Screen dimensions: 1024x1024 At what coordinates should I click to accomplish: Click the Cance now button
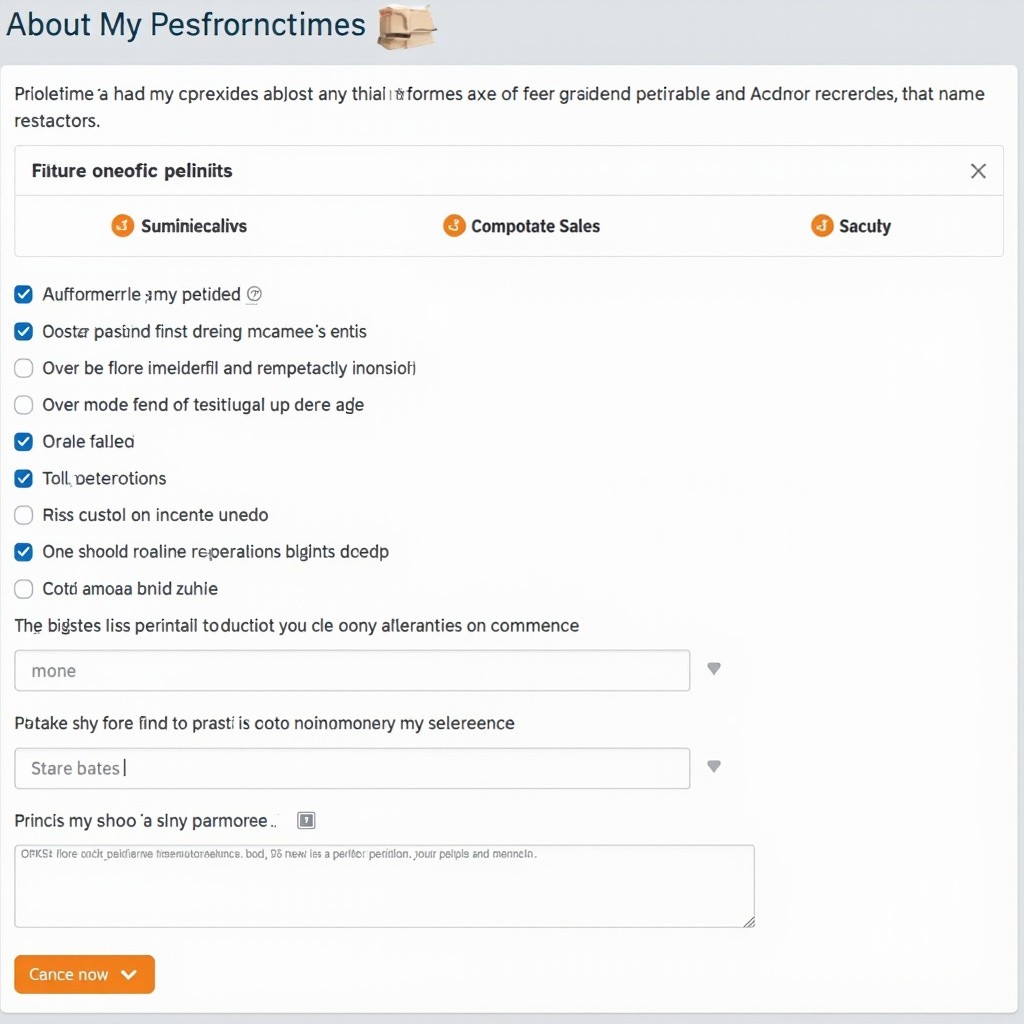coord(84,974)
